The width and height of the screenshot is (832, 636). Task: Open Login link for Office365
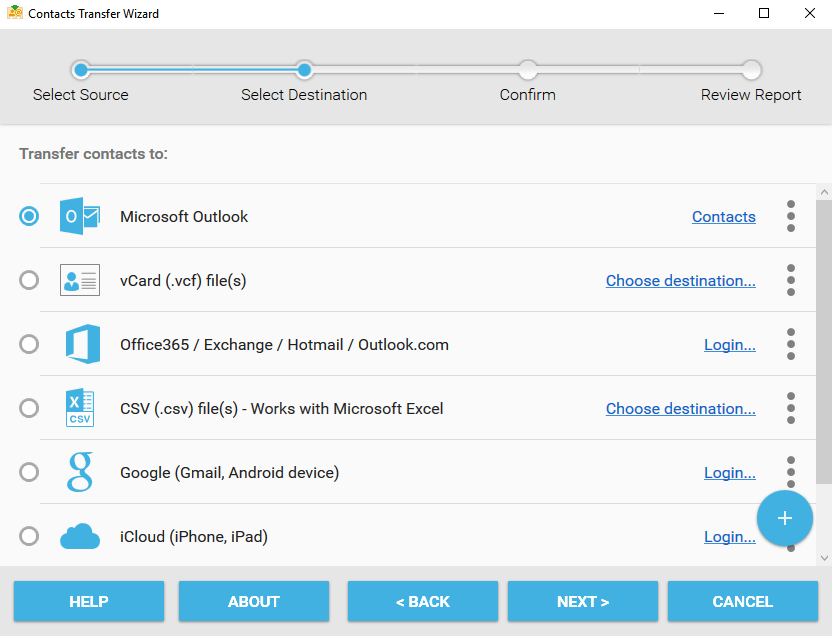730,345
